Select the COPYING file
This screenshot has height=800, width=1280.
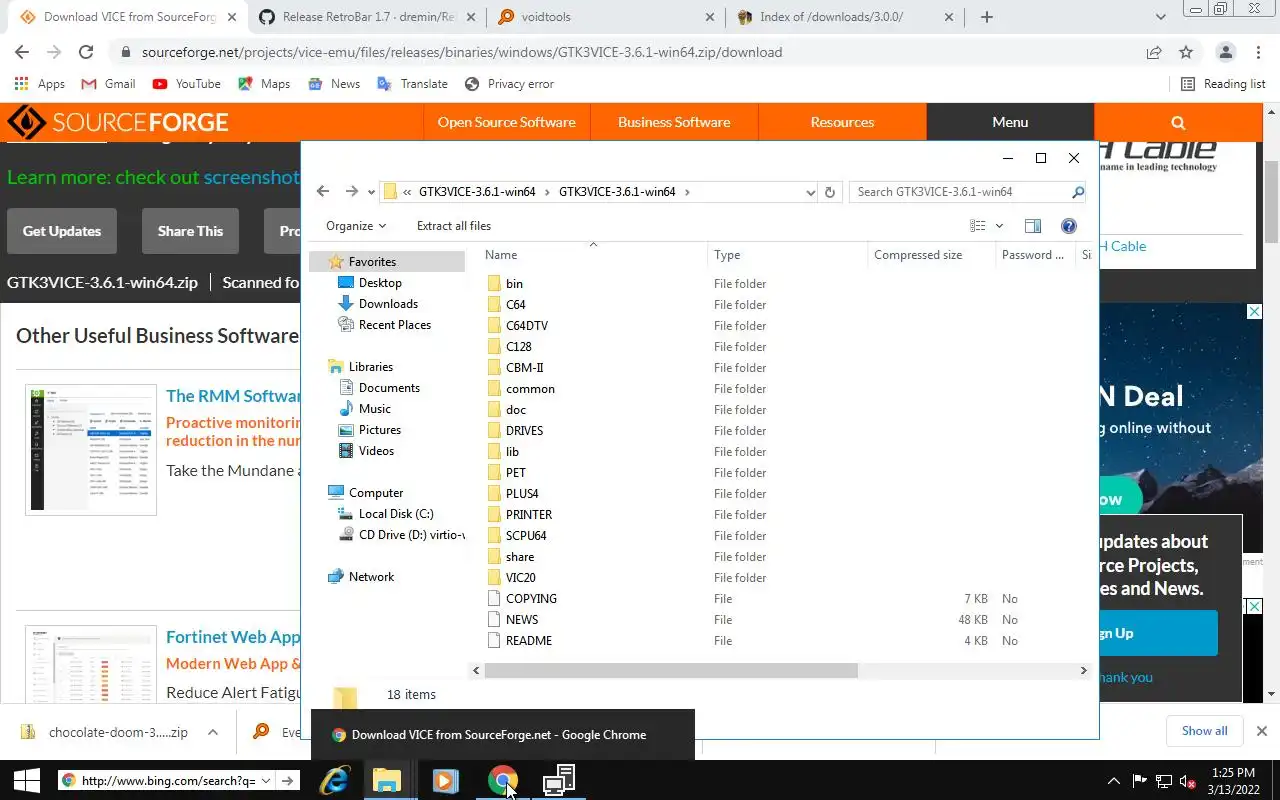coord(531,599)
